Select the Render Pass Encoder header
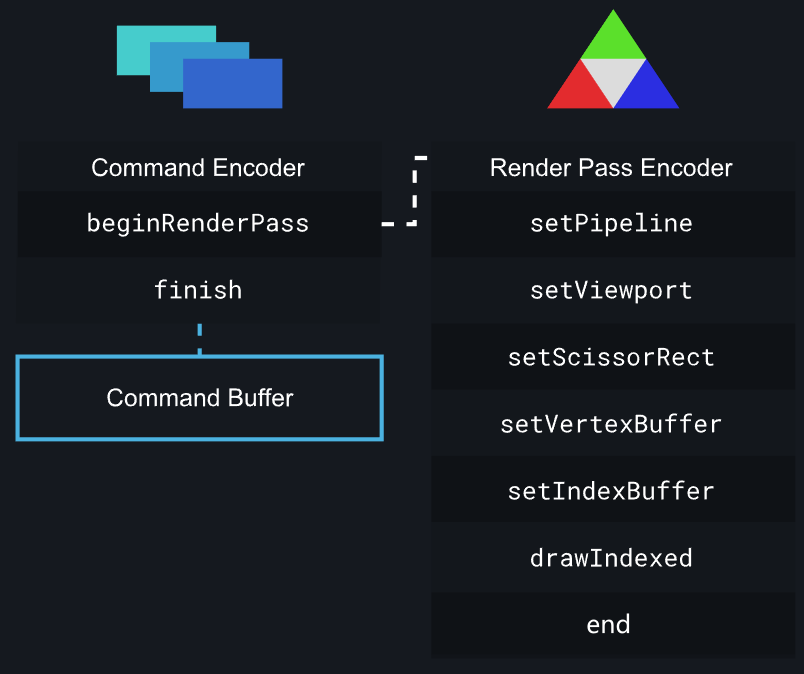804x674 pixels. click(x=611, y=167)
